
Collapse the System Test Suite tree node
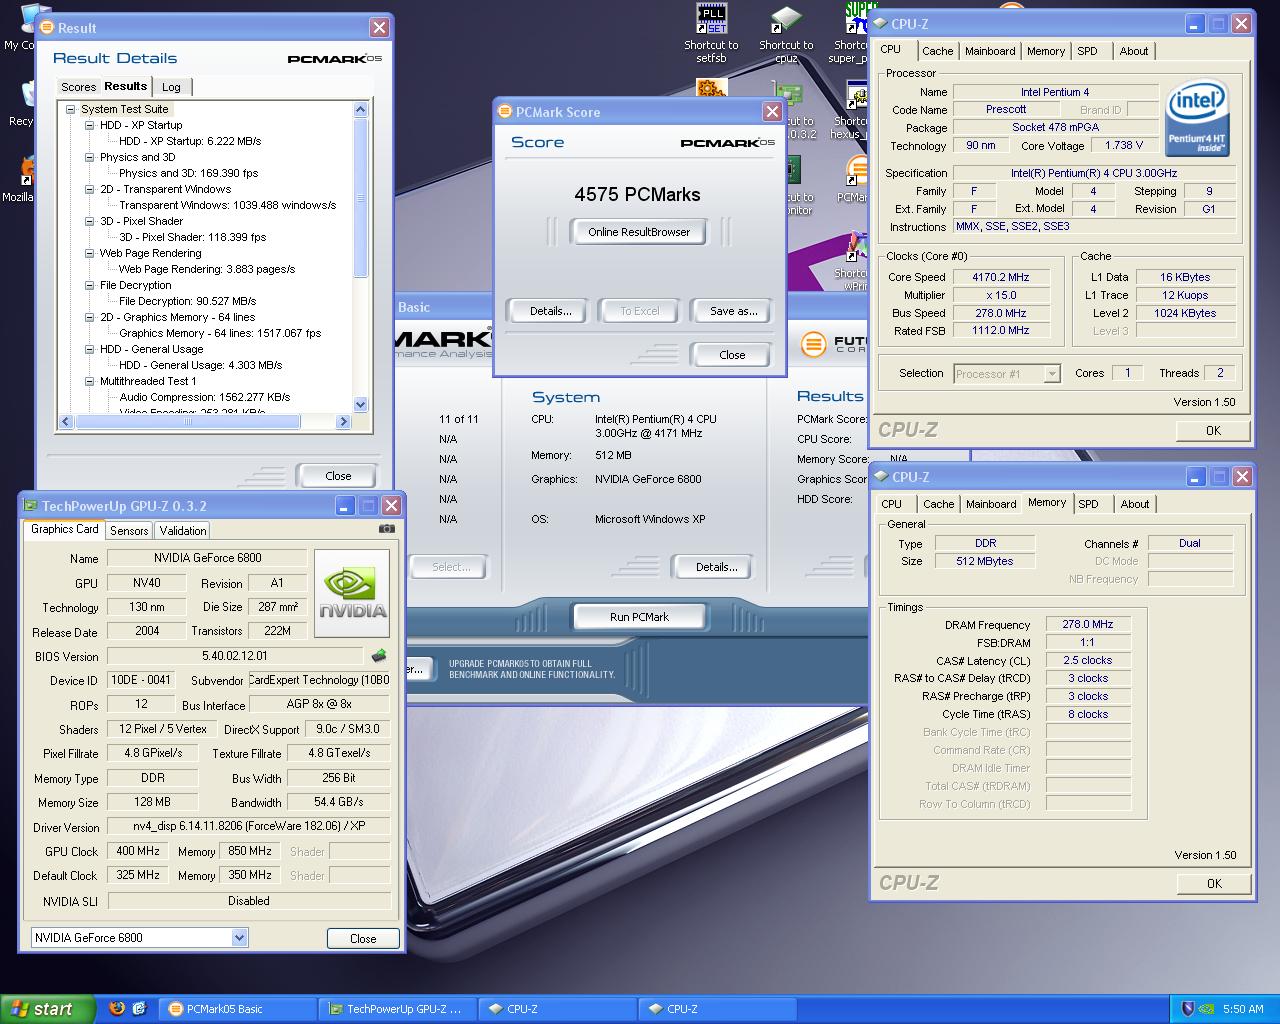71,109
